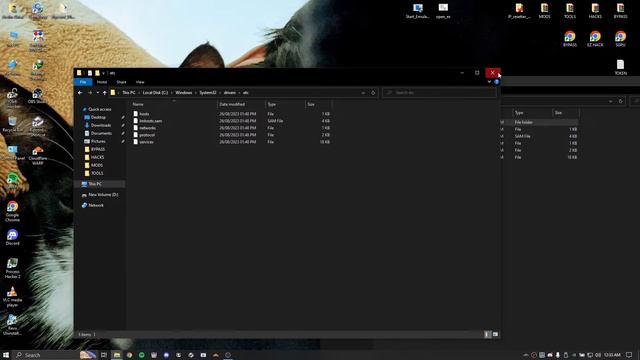Open Quick access in navigation pane

[x=100, y=109]
